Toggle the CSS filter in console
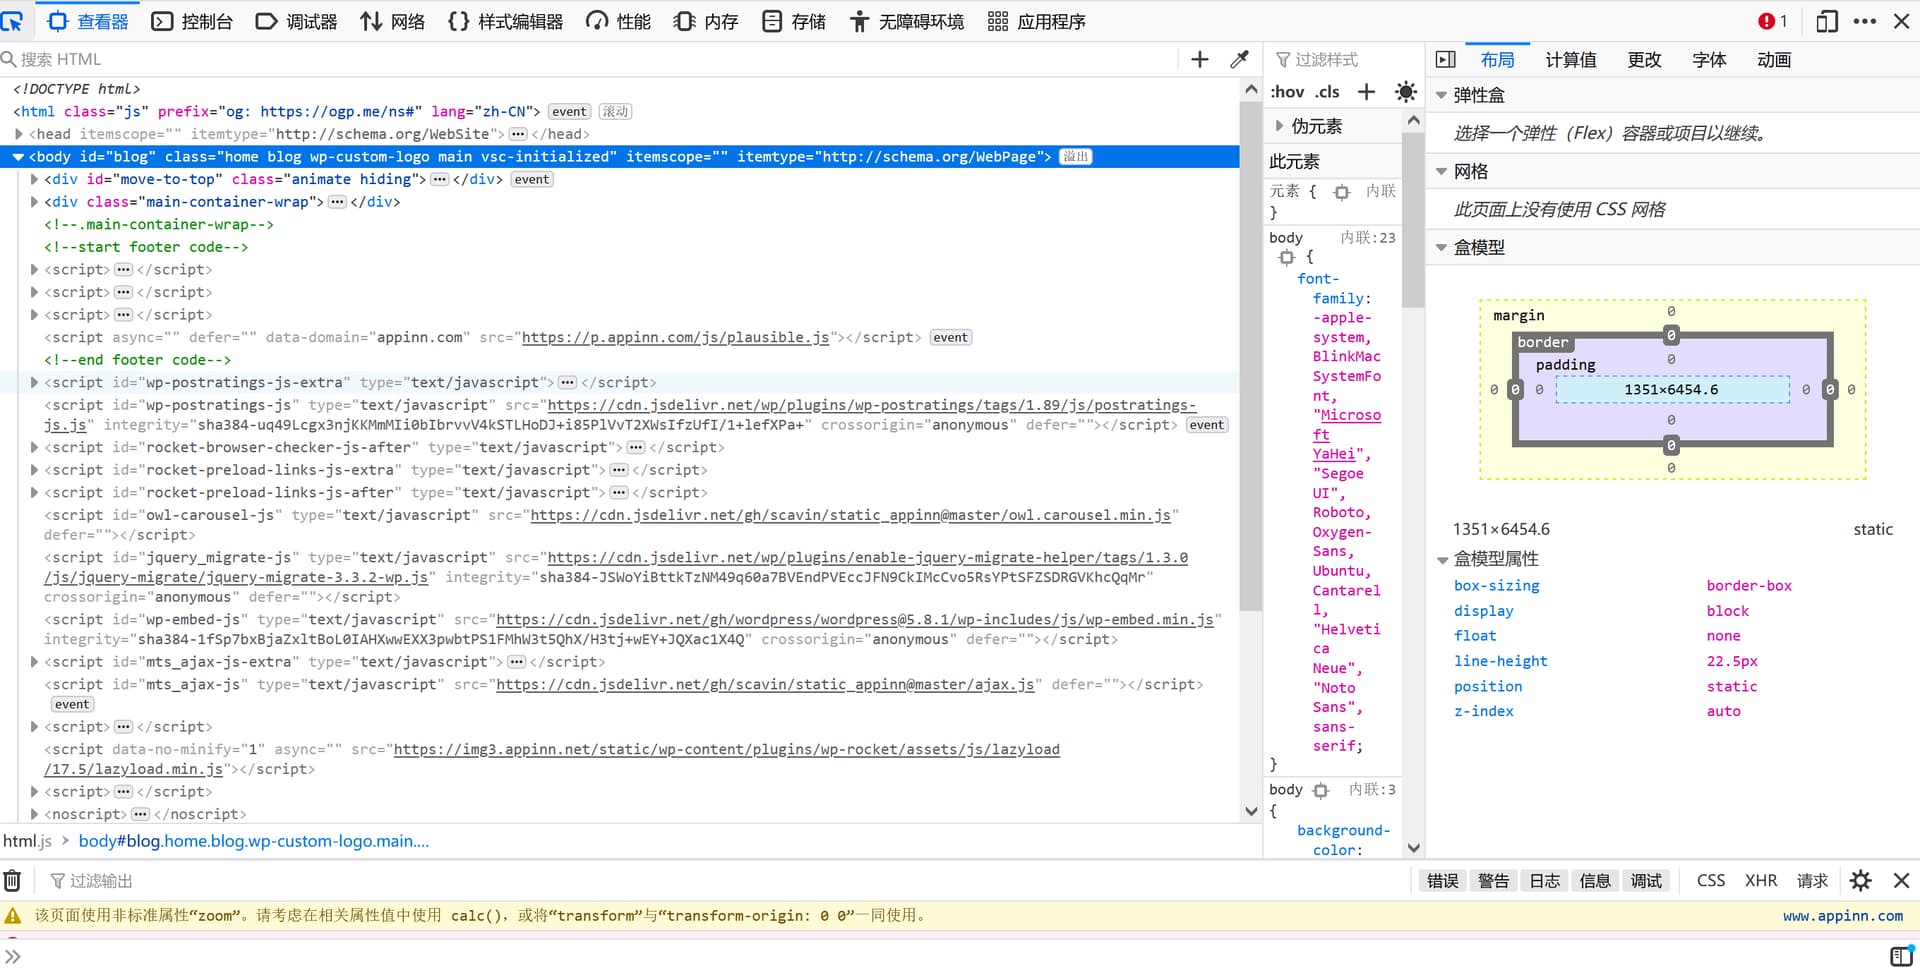Image resolution: width=1920 pixels, height=968 pixels. [1710, 881]
